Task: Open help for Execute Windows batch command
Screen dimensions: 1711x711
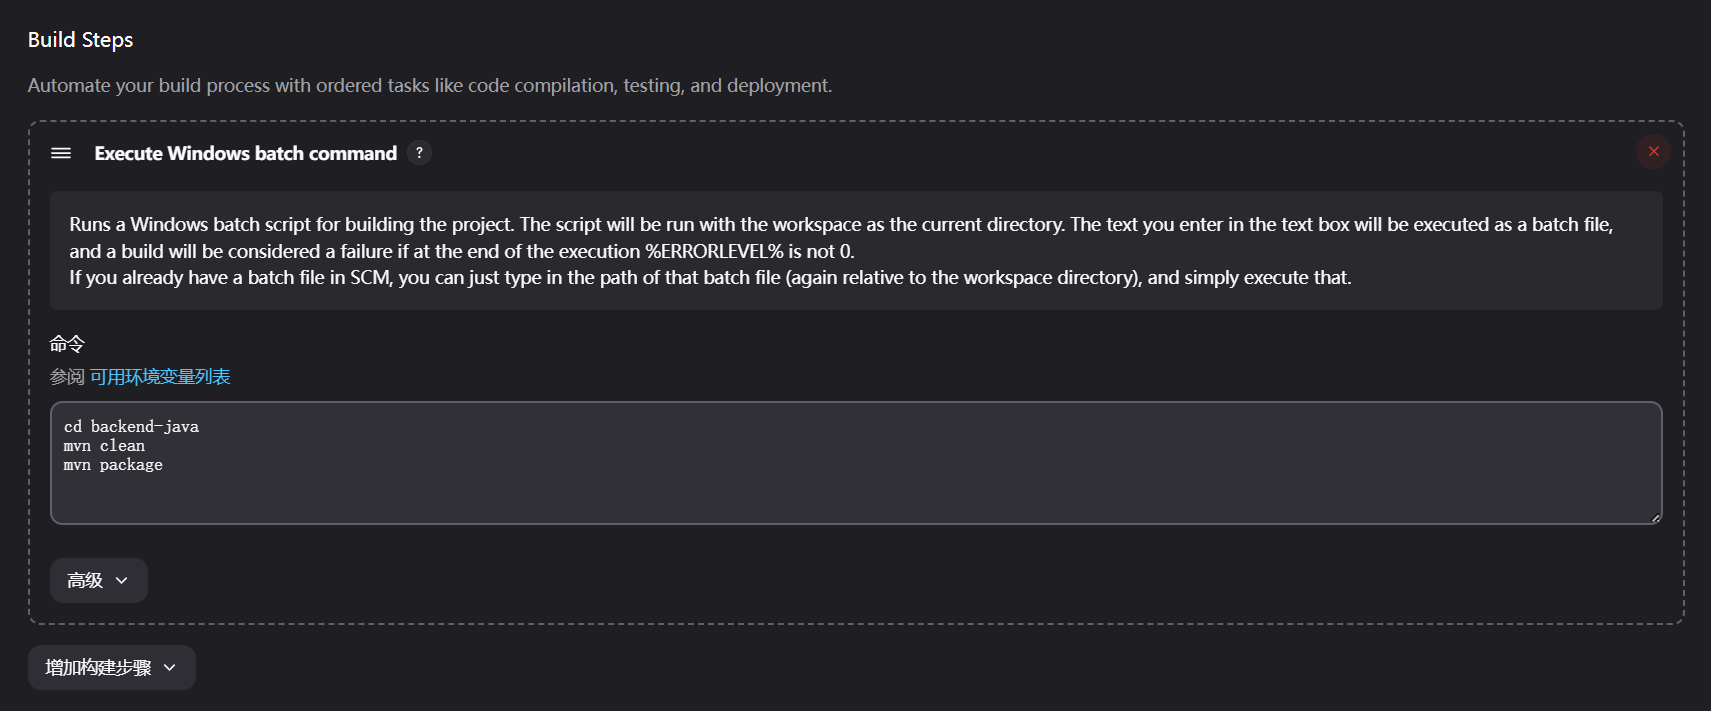Action: click(420, 153)
